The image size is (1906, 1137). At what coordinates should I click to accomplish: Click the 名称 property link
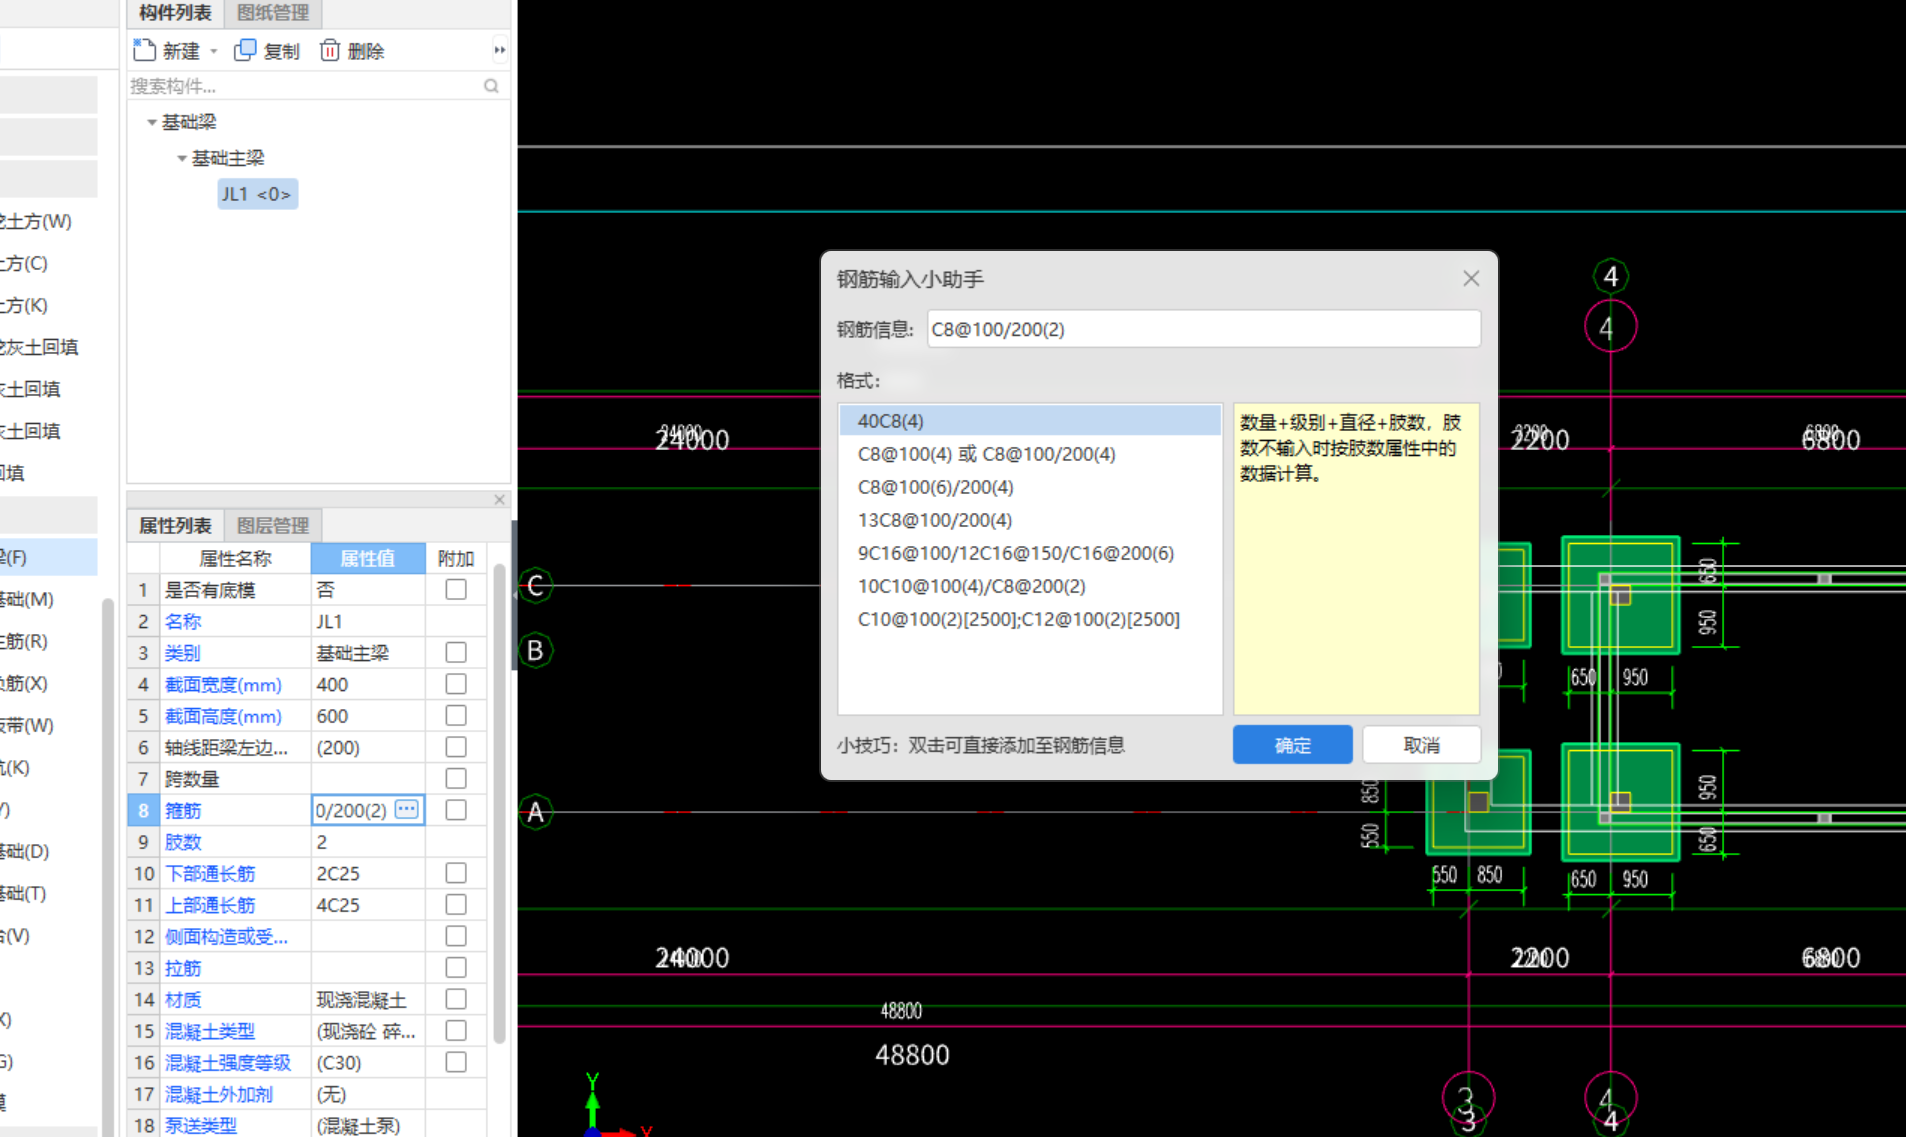[183, 621]
